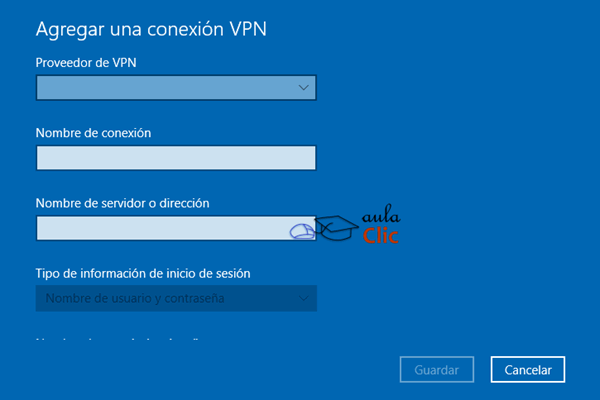The width and height of the screenshot is (600, 400).
Task: Cancel the VPN dialog with Cancelar
Action: click(x=528, y=370)
